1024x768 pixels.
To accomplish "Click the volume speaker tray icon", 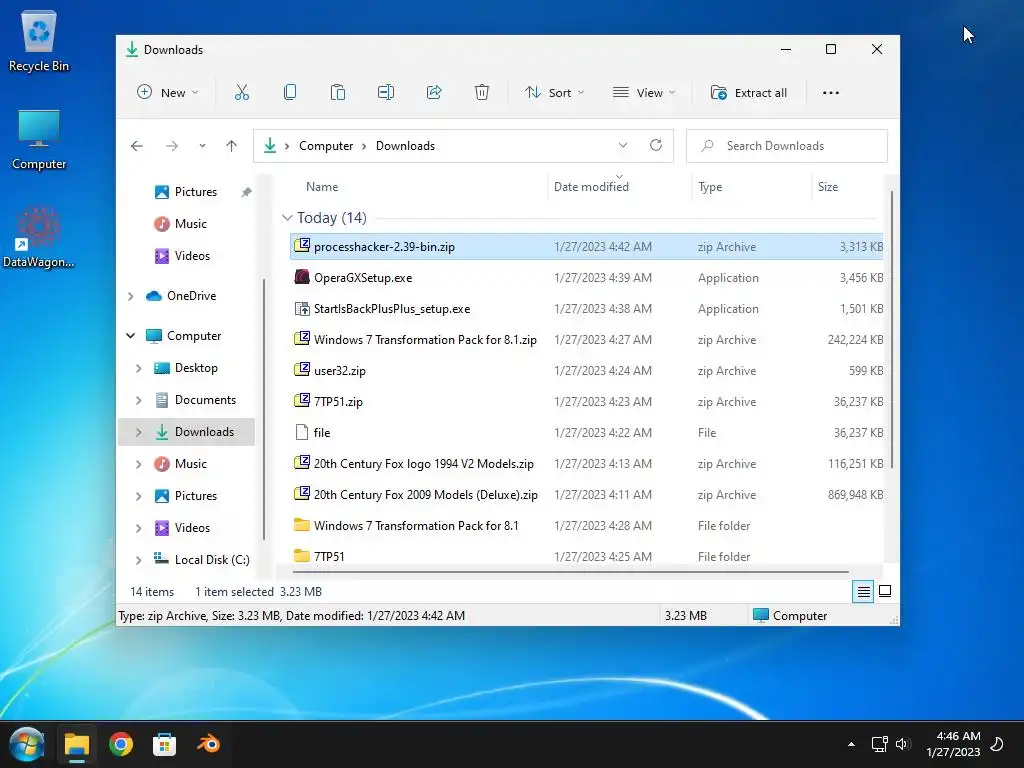I will [x=903, y=744].
